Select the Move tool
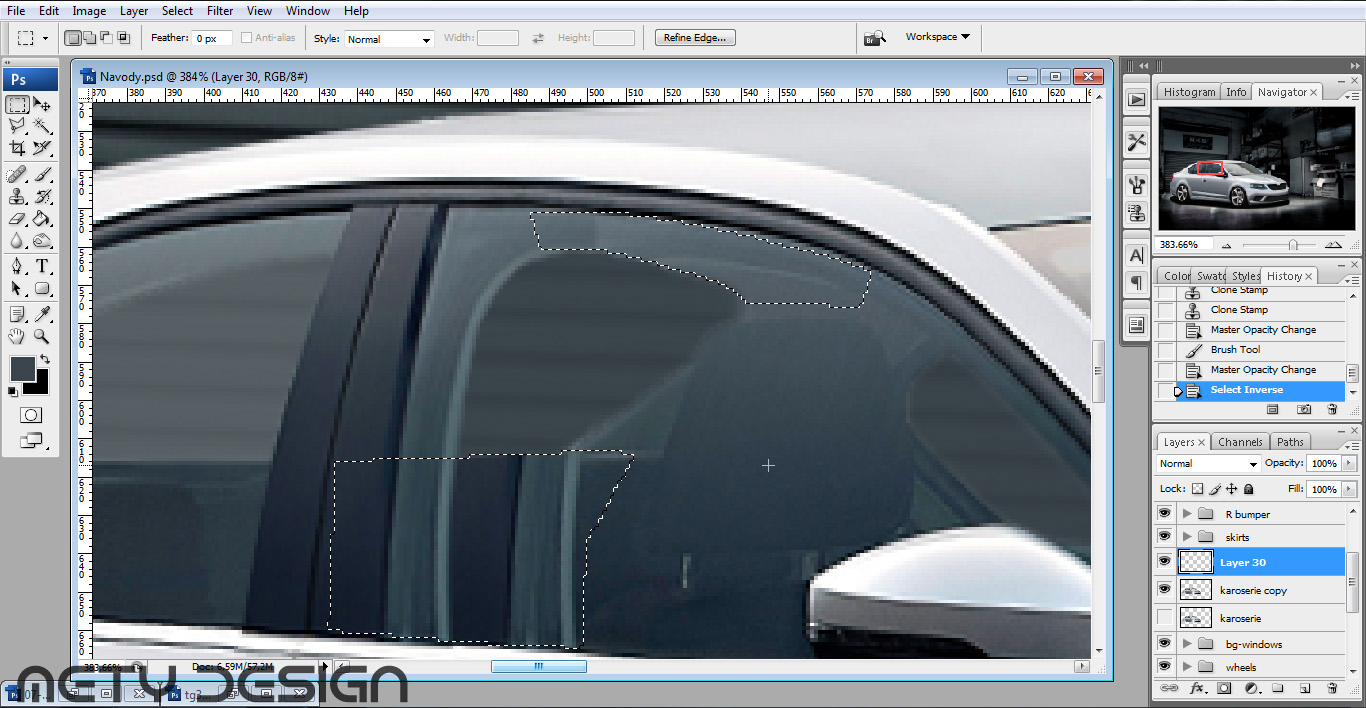 coord(42,105)
